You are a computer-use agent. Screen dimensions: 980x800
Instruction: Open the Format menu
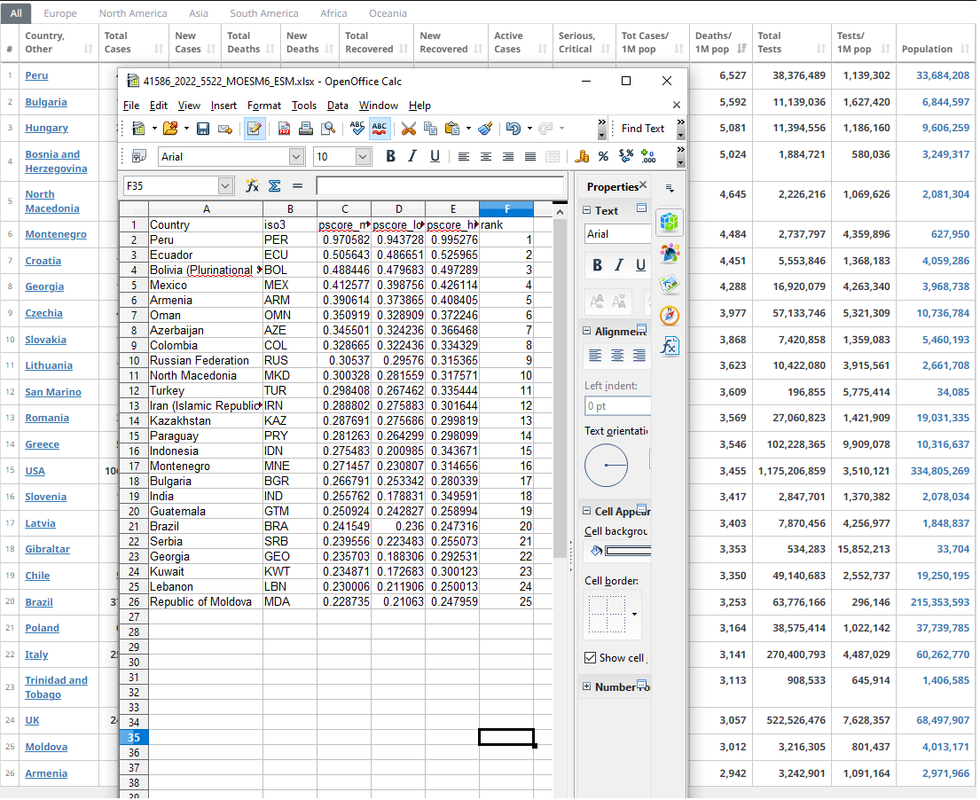[264, 106]
